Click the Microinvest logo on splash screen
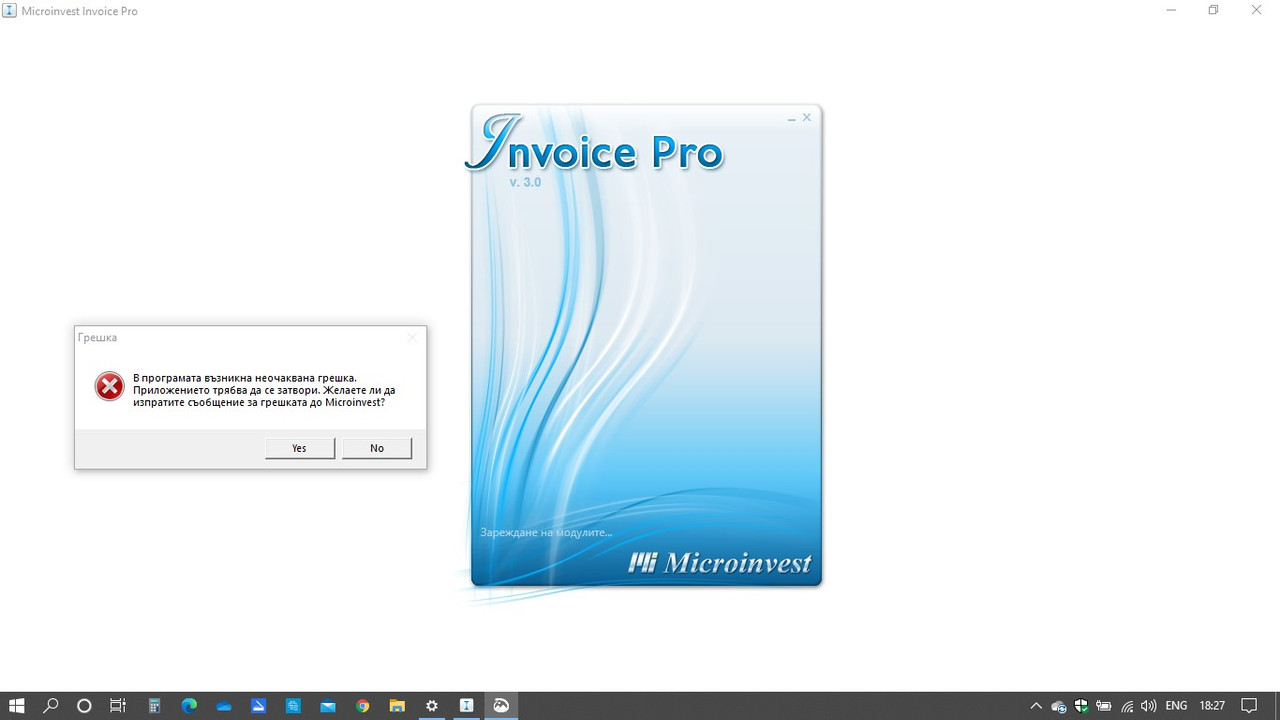This screenshot has width=1280, height=720. (720, 563)
